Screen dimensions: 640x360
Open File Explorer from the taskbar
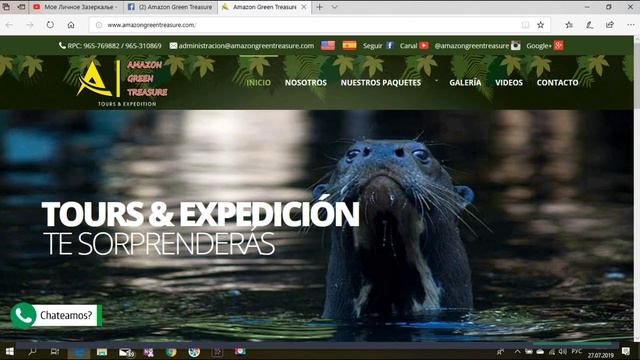(x=102, y=352)
